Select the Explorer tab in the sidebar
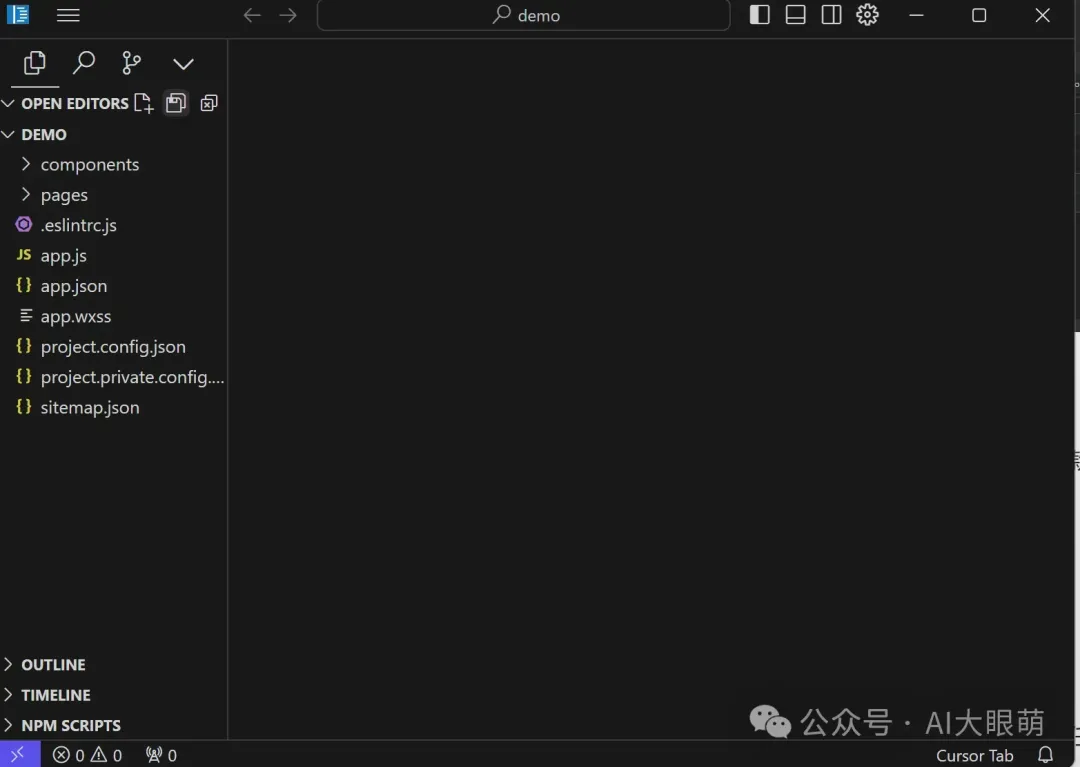Viewport: 1080px width, 767px height. tap(35, 63)
